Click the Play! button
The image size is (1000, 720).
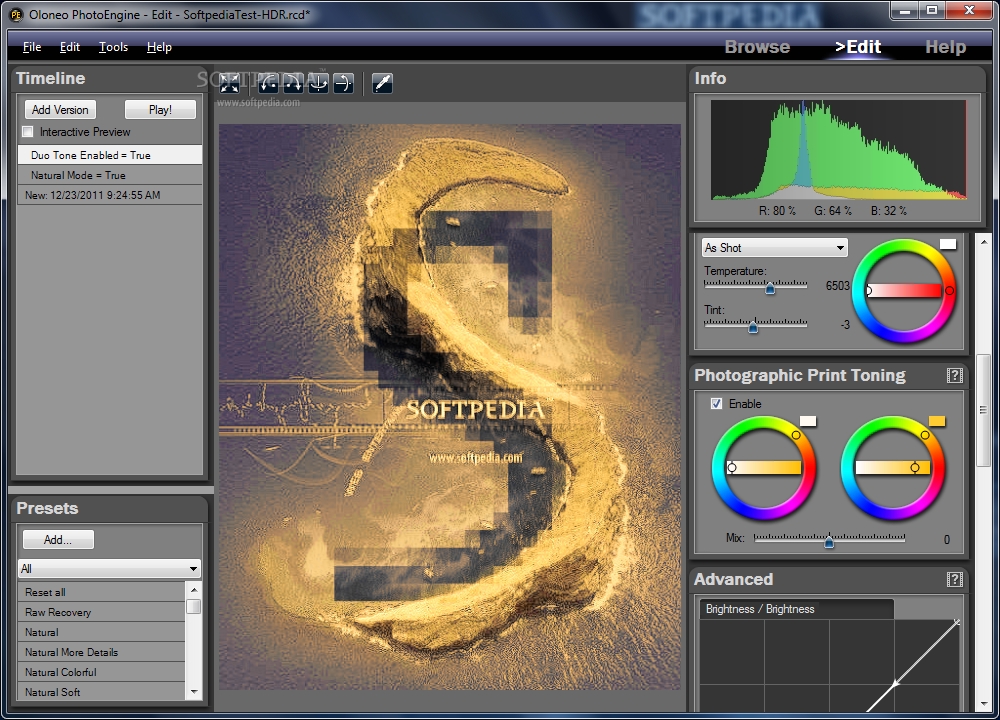[160, 110]
